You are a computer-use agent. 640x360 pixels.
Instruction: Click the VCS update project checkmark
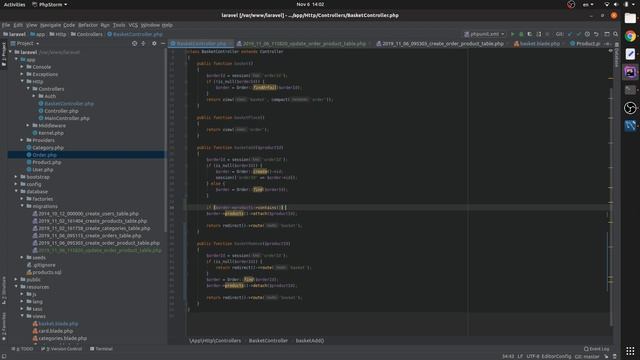pyautogui.click(x=570, y=34)
